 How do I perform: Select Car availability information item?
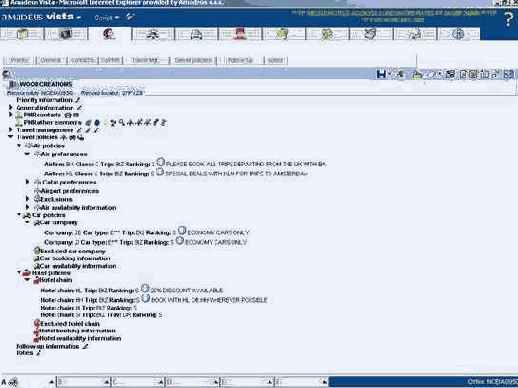(78, 266)
